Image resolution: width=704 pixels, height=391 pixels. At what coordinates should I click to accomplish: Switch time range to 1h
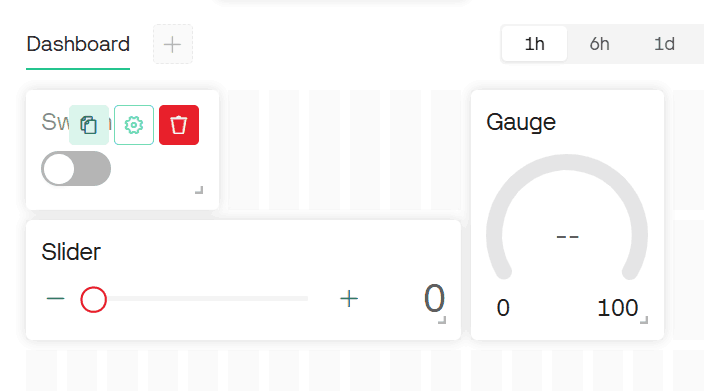point(534,44)
